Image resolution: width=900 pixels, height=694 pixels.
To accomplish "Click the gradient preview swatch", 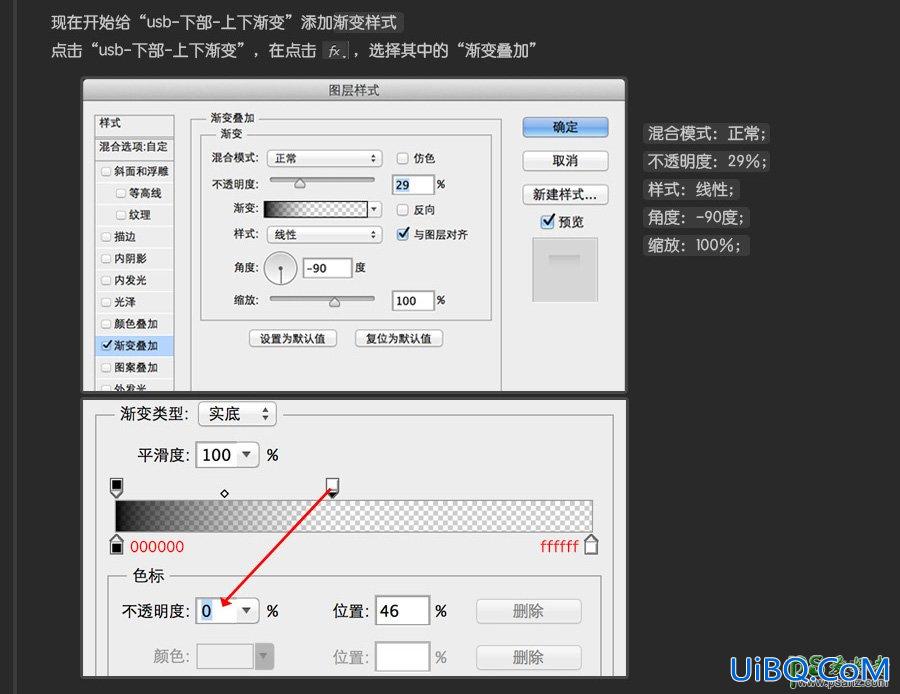I will click(316, 209).
